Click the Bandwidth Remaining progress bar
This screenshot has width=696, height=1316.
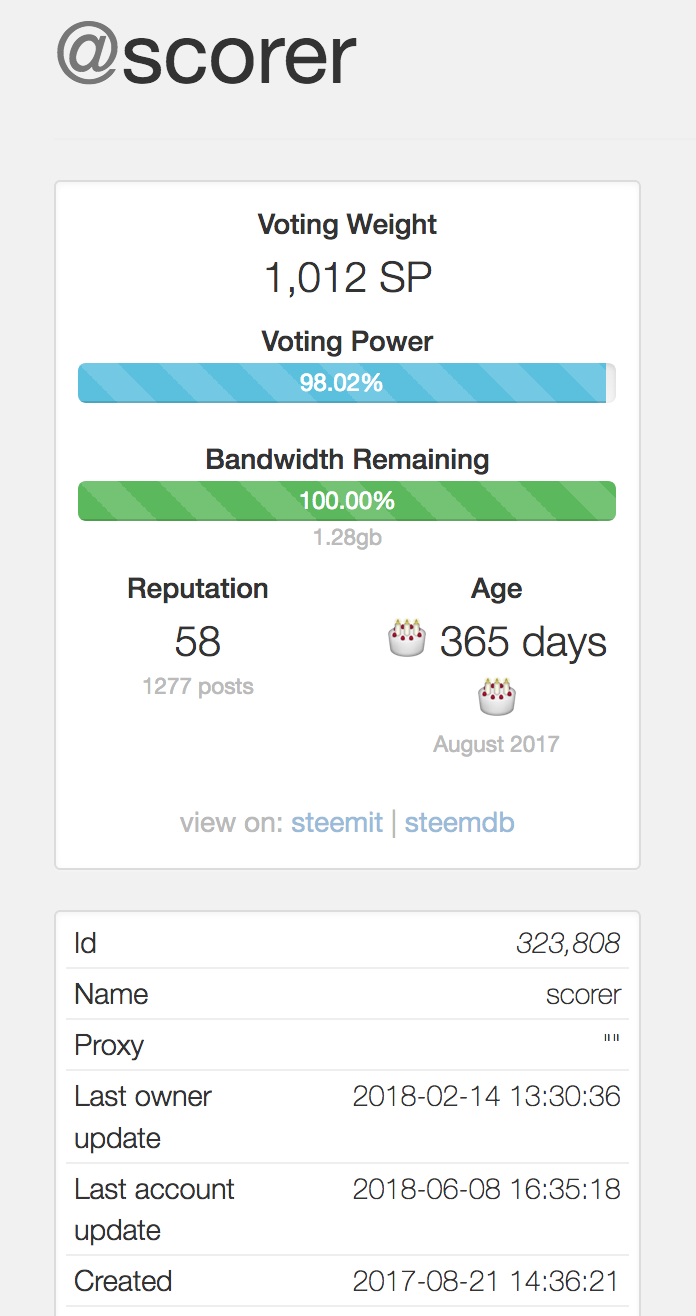pyautogui.click(x=346, y=501)
